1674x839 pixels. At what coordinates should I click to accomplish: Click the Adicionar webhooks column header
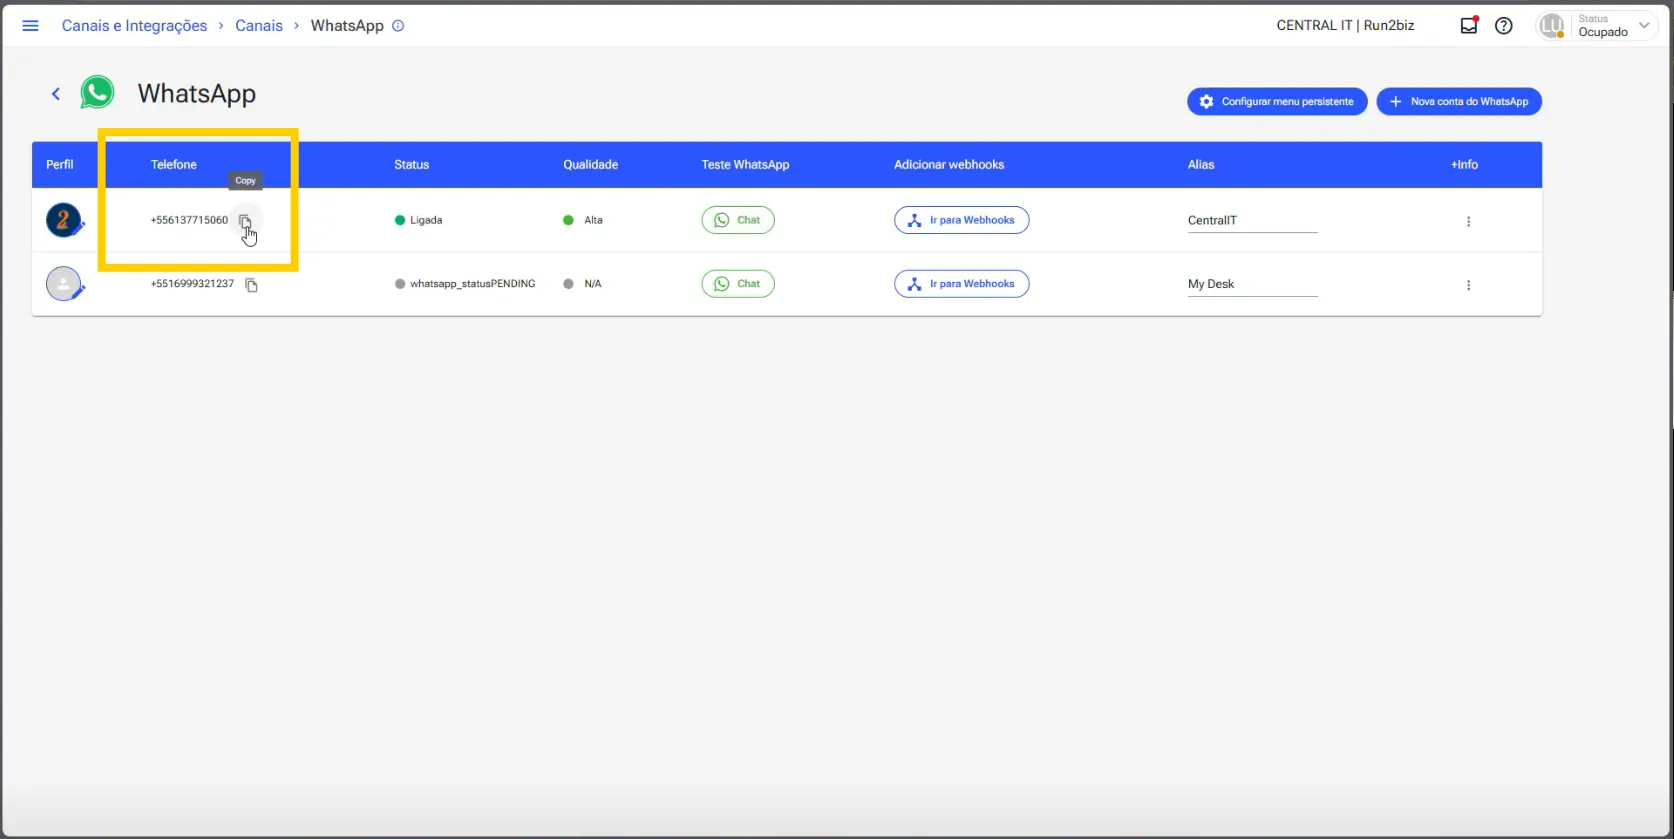click(x=949, y=165)
